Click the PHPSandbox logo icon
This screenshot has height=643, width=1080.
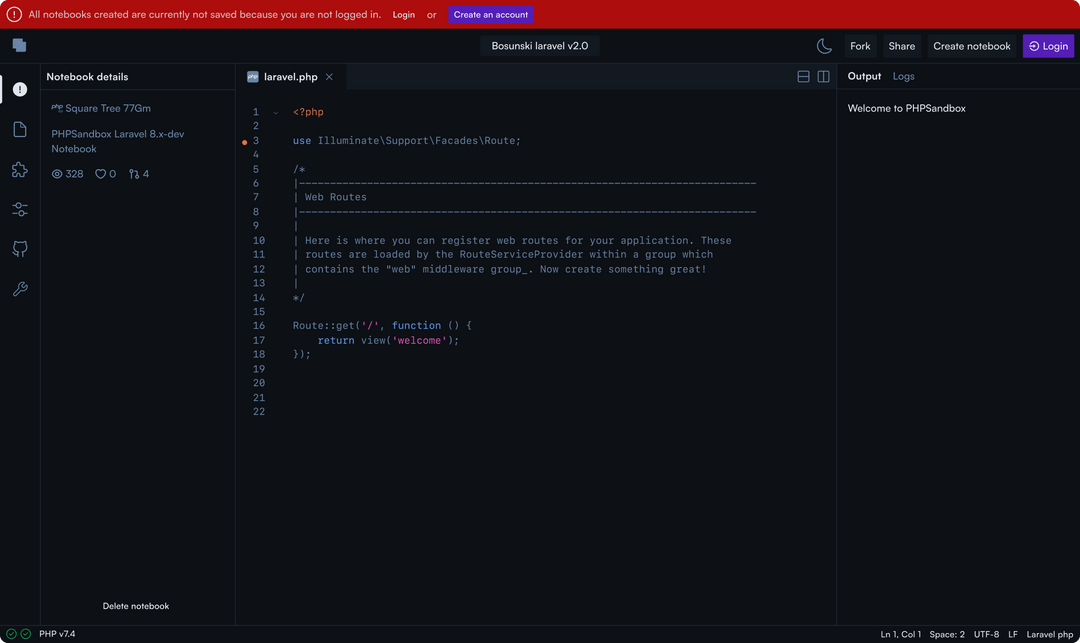[19, 45]
